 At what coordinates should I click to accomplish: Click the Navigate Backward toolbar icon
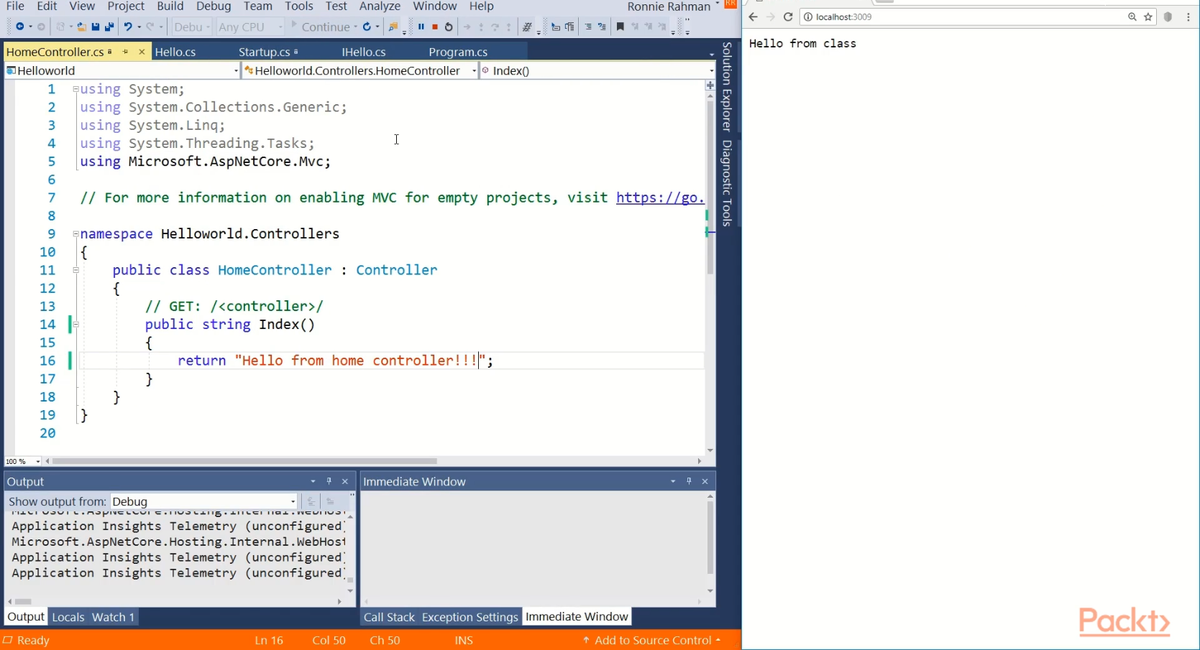point(20,27)
